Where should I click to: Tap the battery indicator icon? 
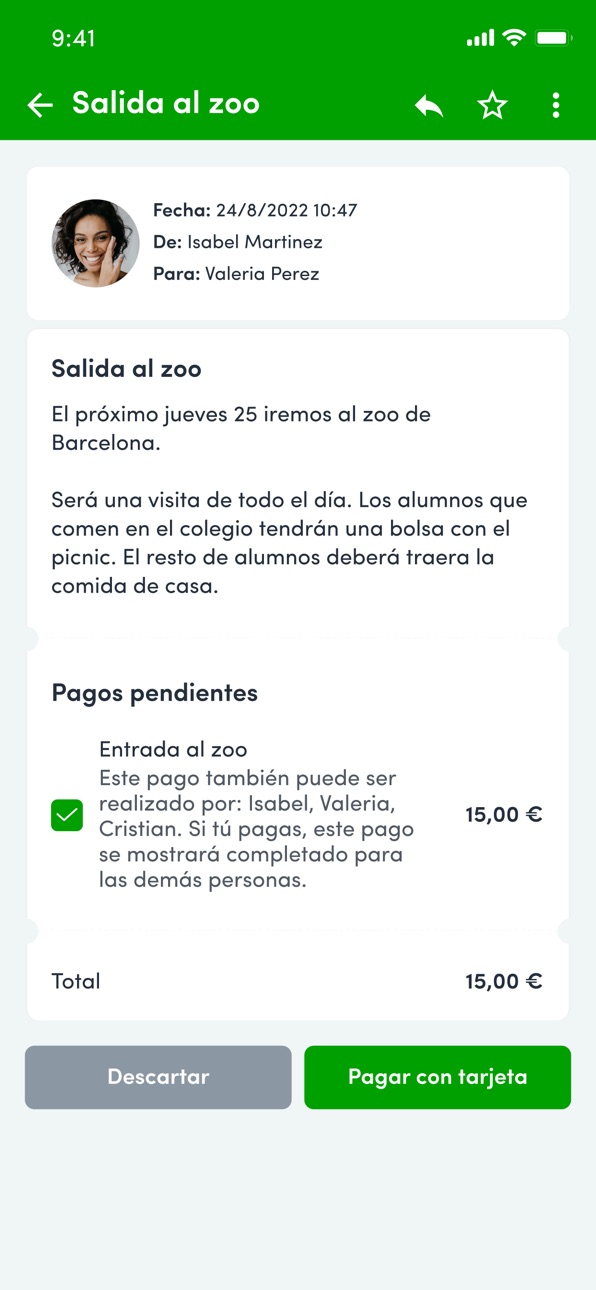coord(552,38)
